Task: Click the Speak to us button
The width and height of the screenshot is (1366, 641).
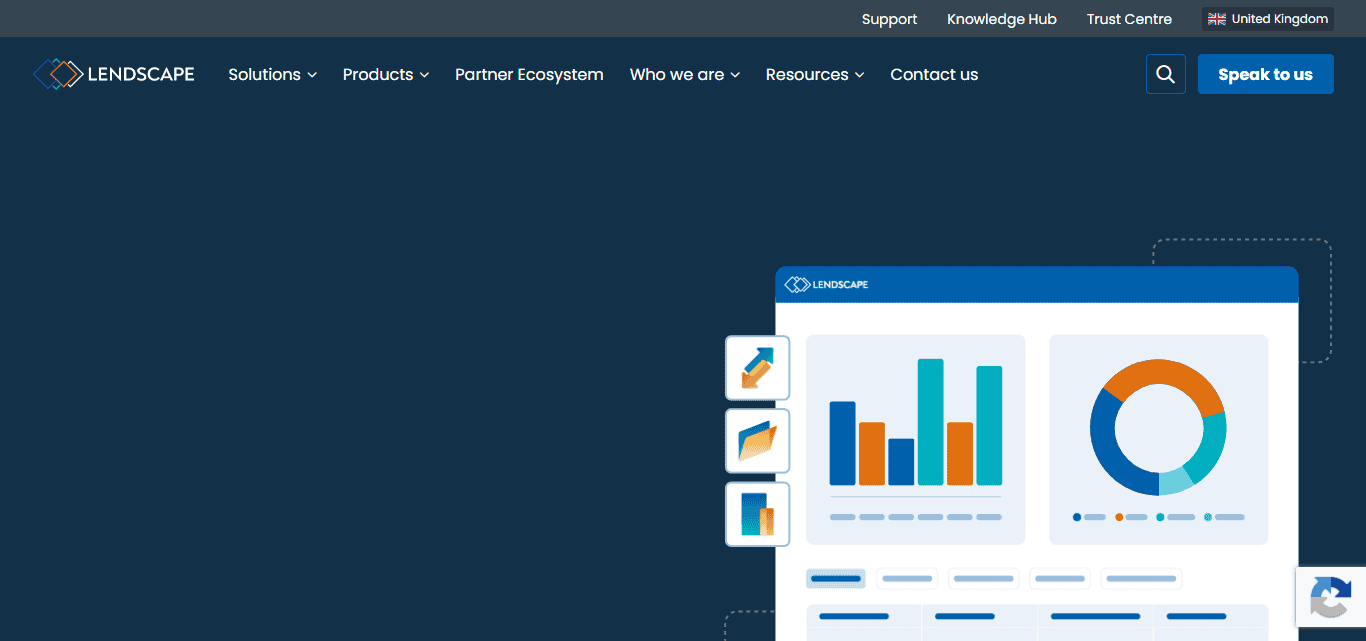Action: (x=1266, y=74)
